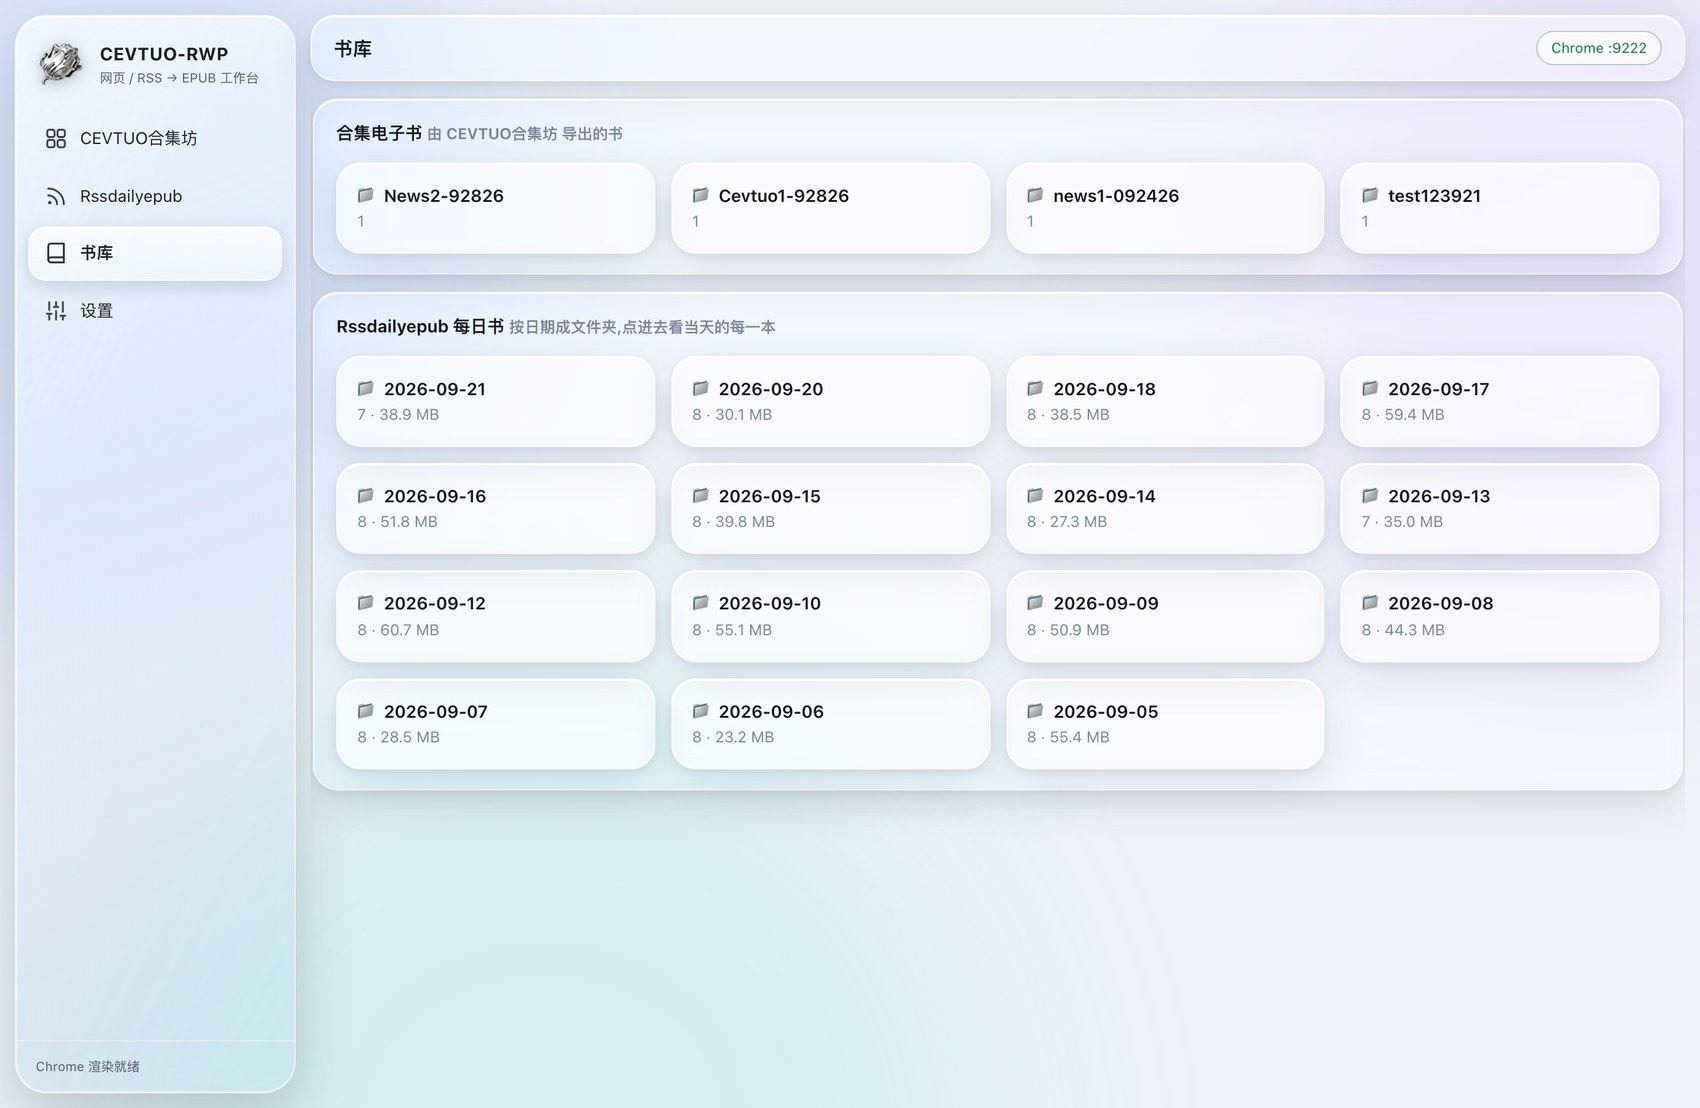Click folder icon beside 2026-09-05
This screenshot has width=1700, height=1108.
click(1035, 711)
